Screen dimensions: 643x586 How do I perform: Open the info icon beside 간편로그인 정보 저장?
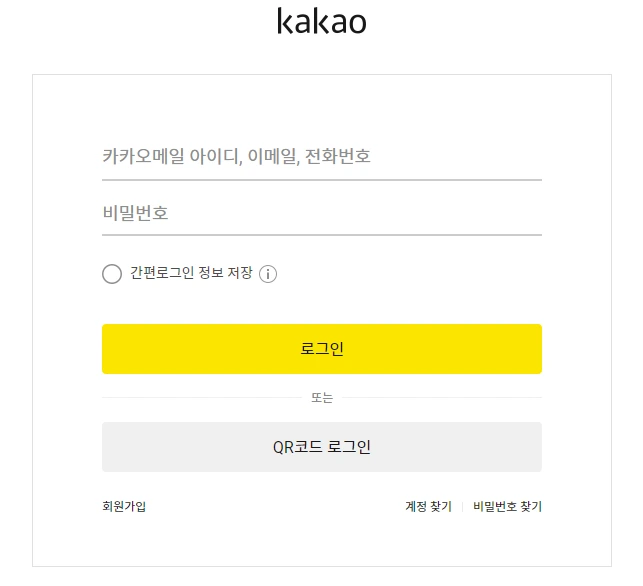pyautogui.click(x=268, y=274)
